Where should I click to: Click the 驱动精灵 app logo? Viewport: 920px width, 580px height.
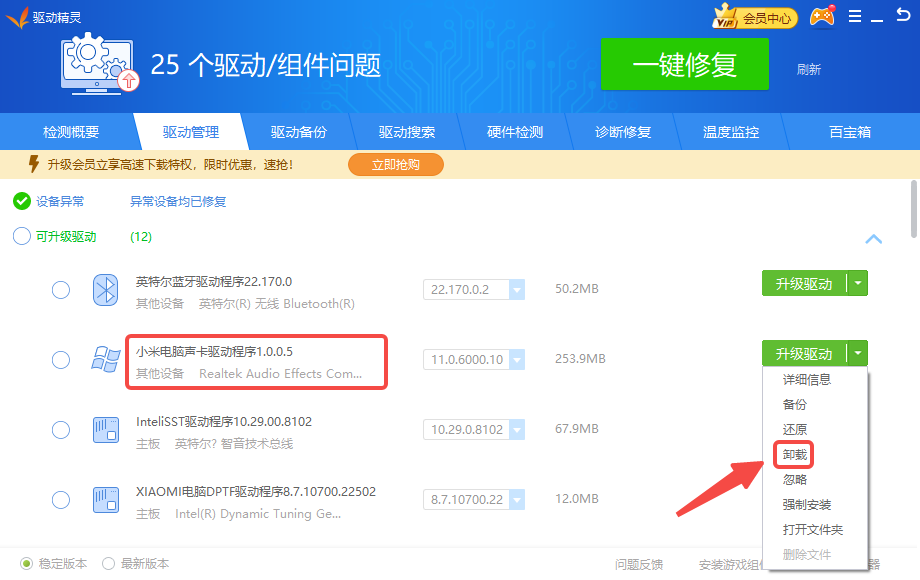coord(17,17)
